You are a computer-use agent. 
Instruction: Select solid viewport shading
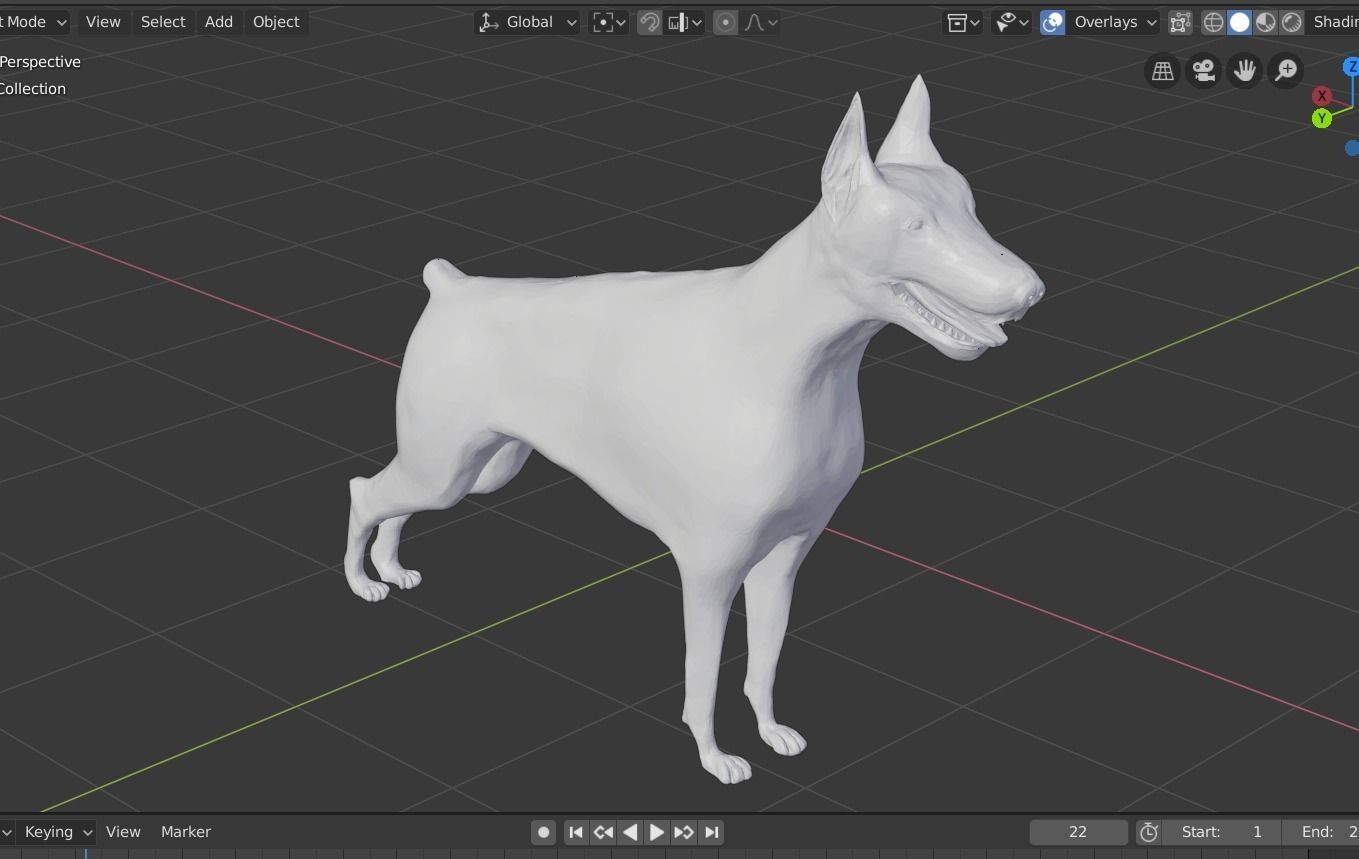click(1239, 22)
